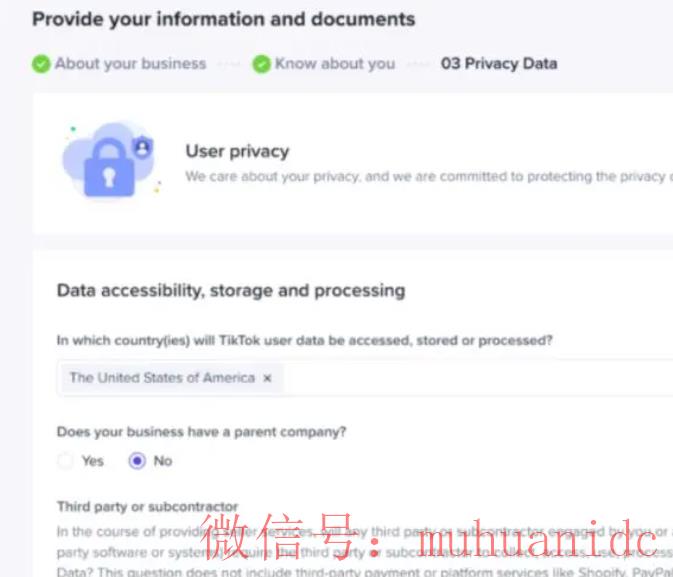Select Yes for parent company

(66, 461)
